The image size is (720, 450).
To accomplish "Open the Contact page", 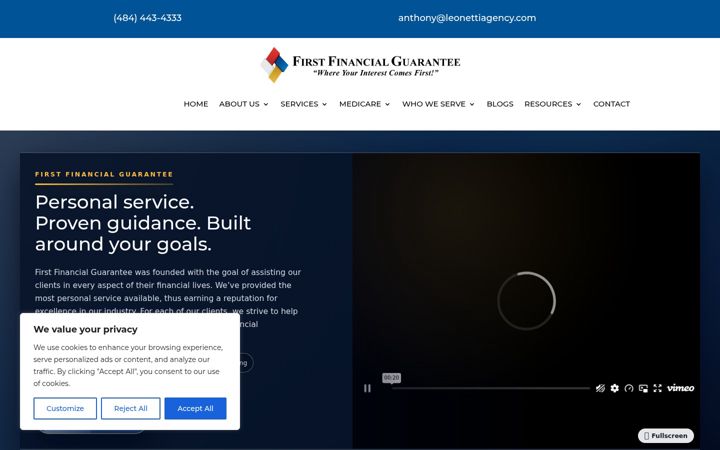I will [x=612, y=104].
